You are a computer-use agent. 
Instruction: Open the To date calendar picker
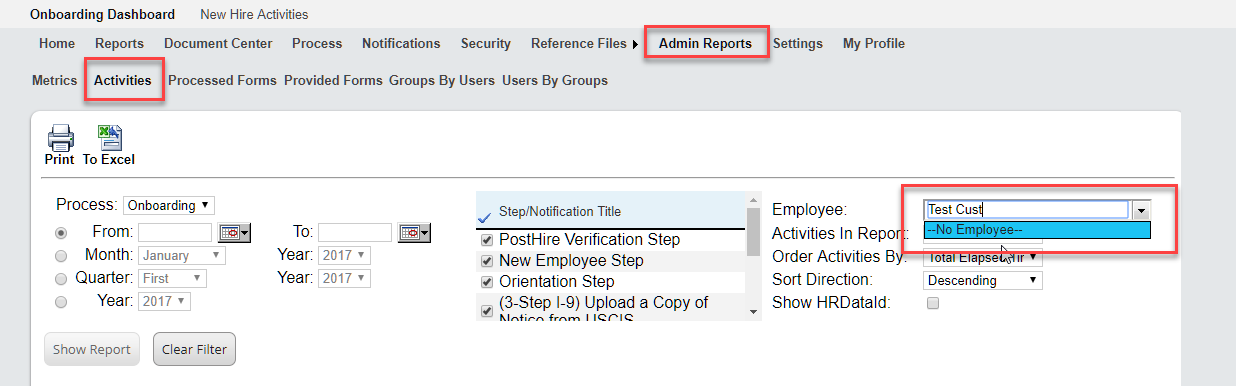414,232
